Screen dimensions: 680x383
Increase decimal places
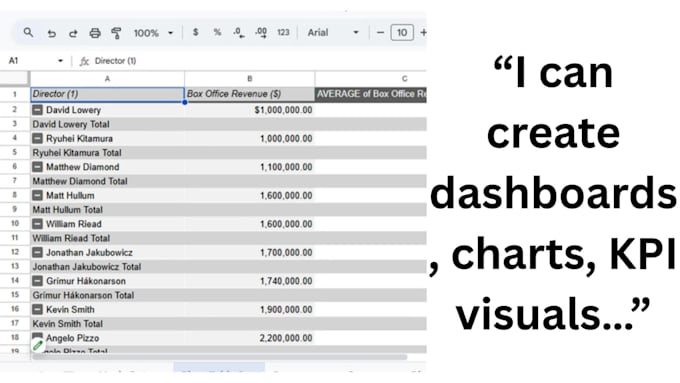[261, 33]
